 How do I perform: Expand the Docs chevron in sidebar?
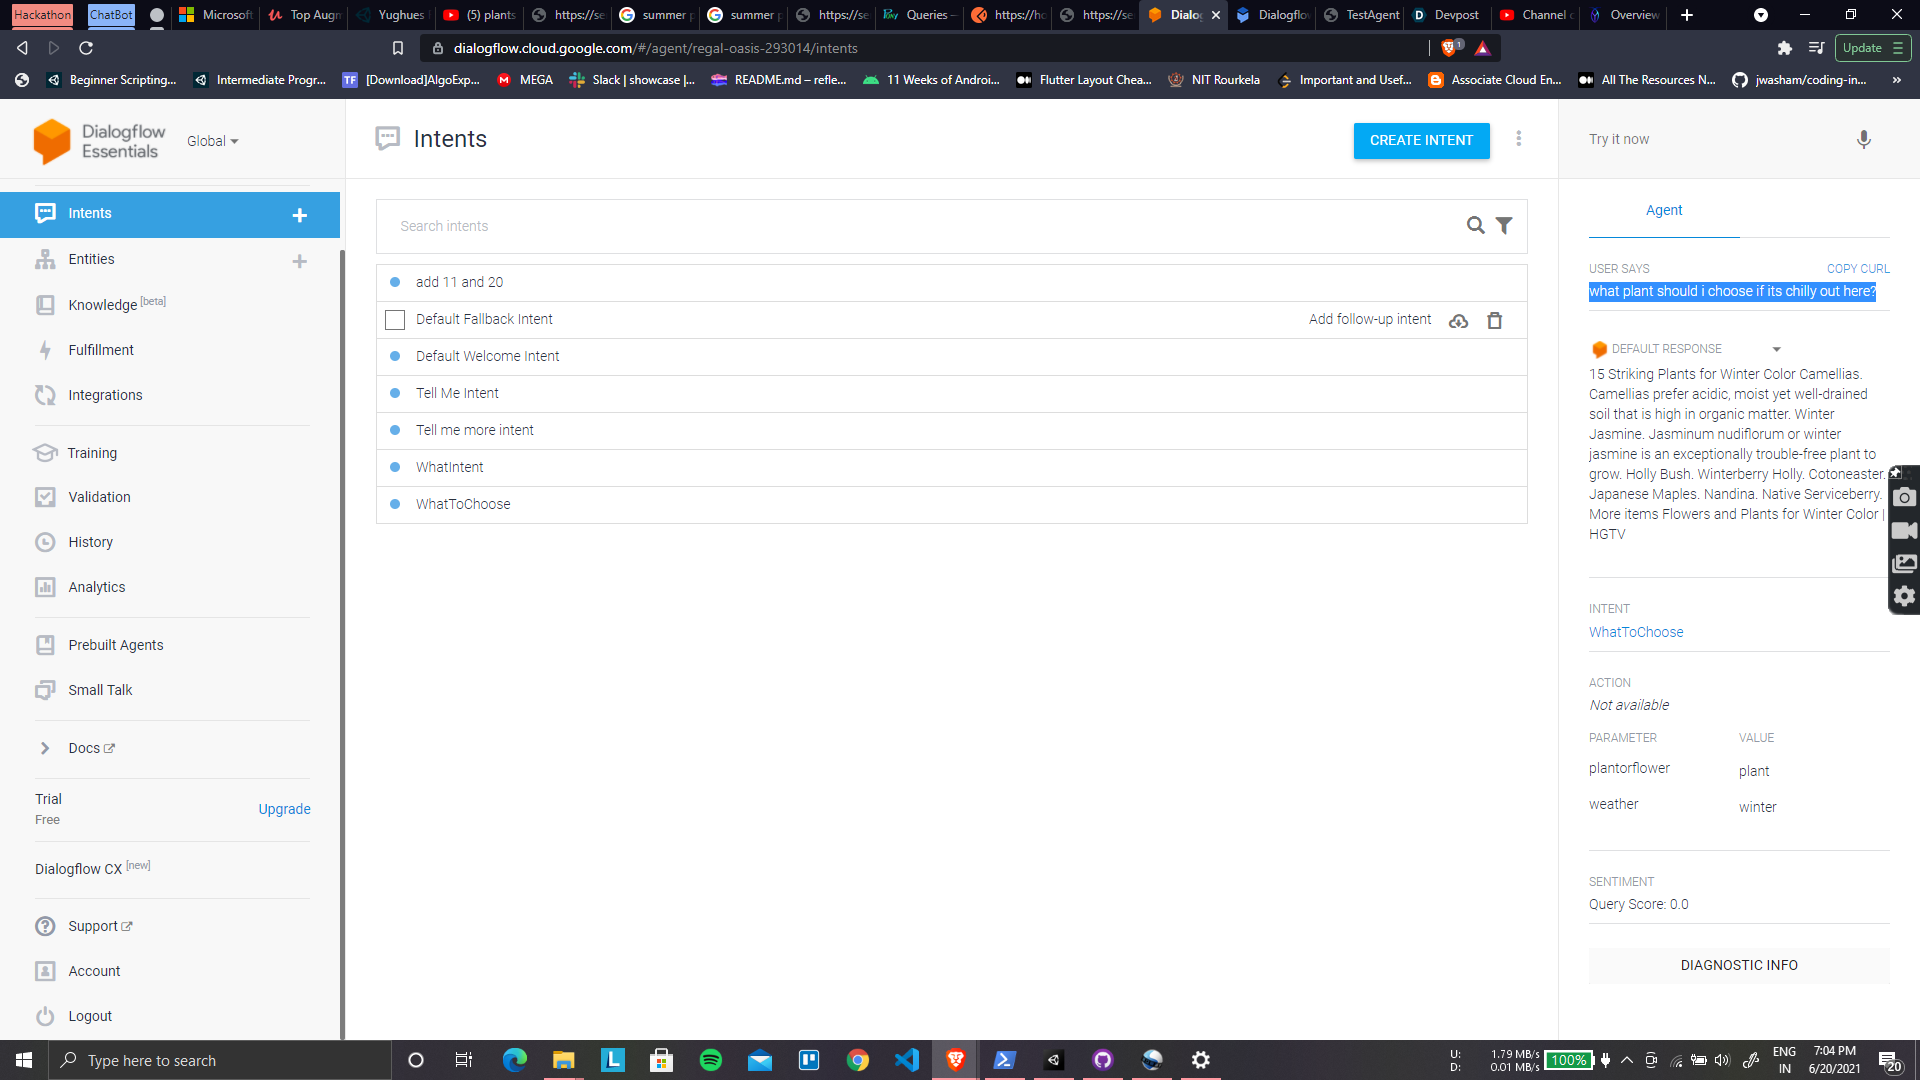coord(45,748)
